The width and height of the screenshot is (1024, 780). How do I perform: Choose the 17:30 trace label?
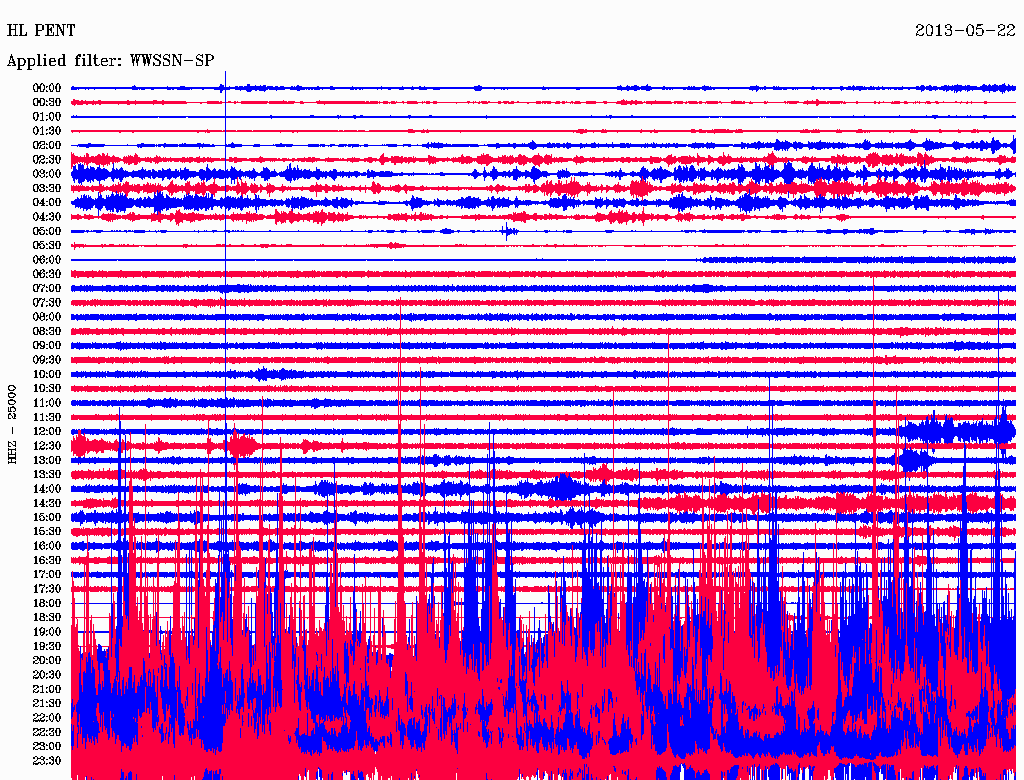click(47, 589)
